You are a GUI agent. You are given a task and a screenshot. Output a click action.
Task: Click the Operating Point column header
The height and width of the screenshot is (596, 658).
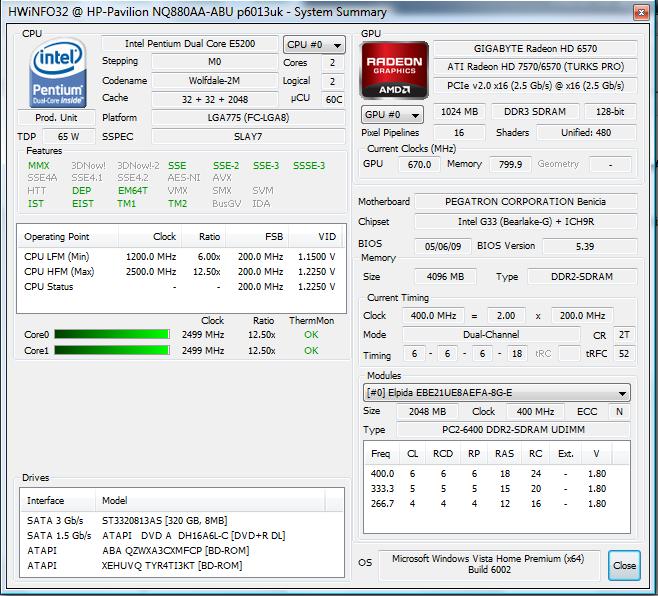68,237
